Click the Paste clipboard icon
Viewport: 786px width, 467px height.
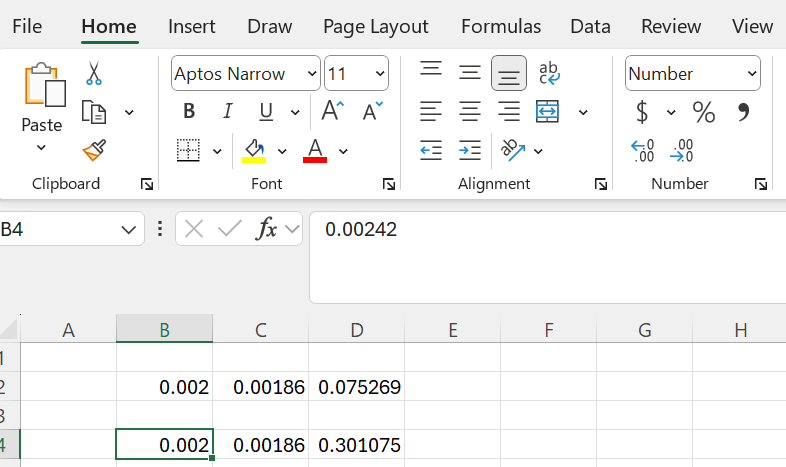(x=45, y=84)
